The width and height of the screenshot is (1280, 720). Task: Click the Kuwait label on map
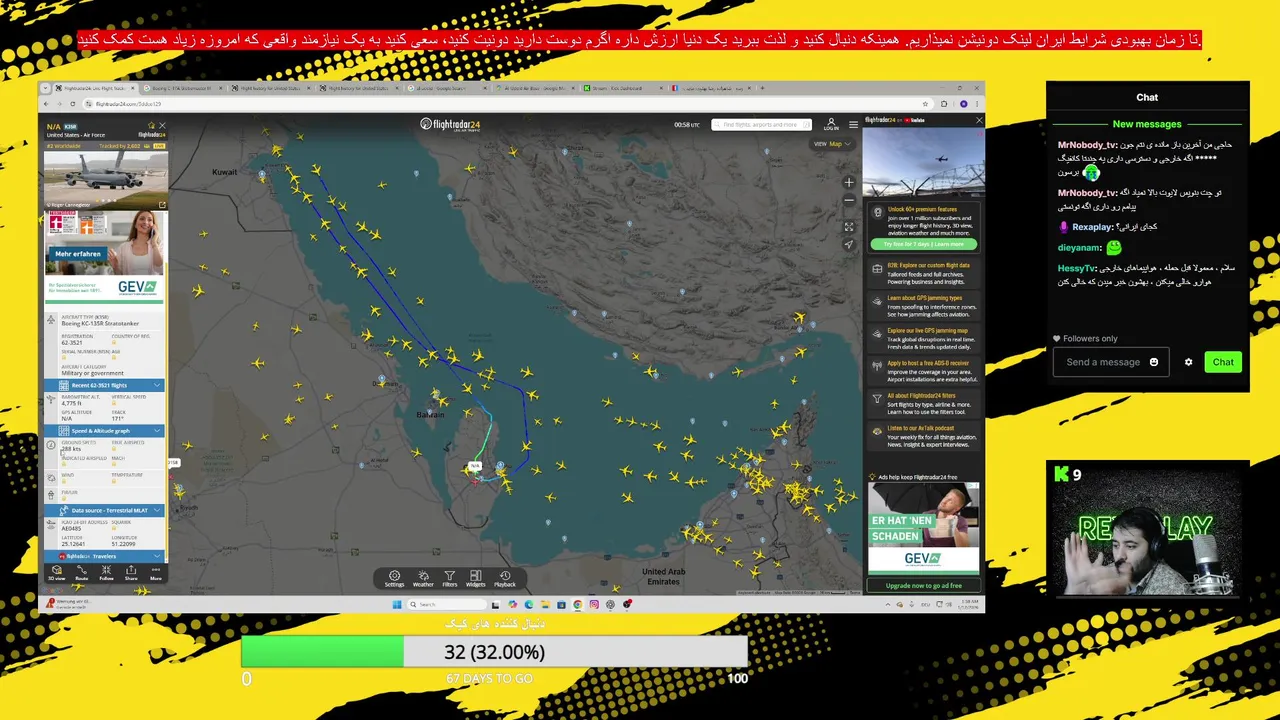[x=225, y=172]
